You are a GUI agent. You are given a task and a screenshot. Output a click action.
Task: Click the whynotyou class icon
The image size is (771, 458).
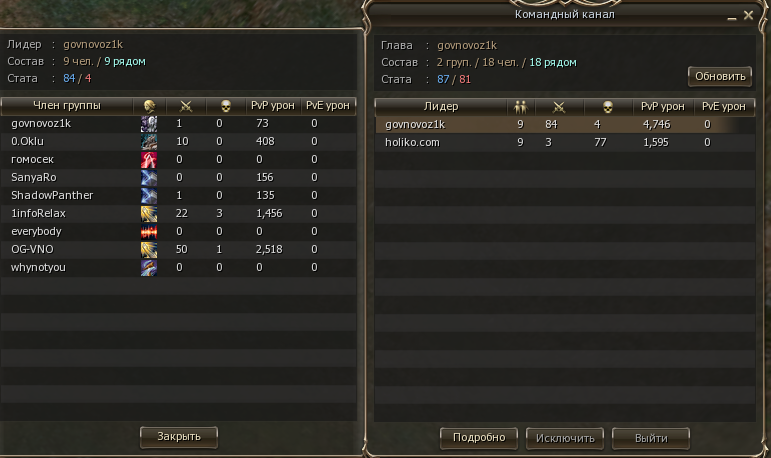149,268
